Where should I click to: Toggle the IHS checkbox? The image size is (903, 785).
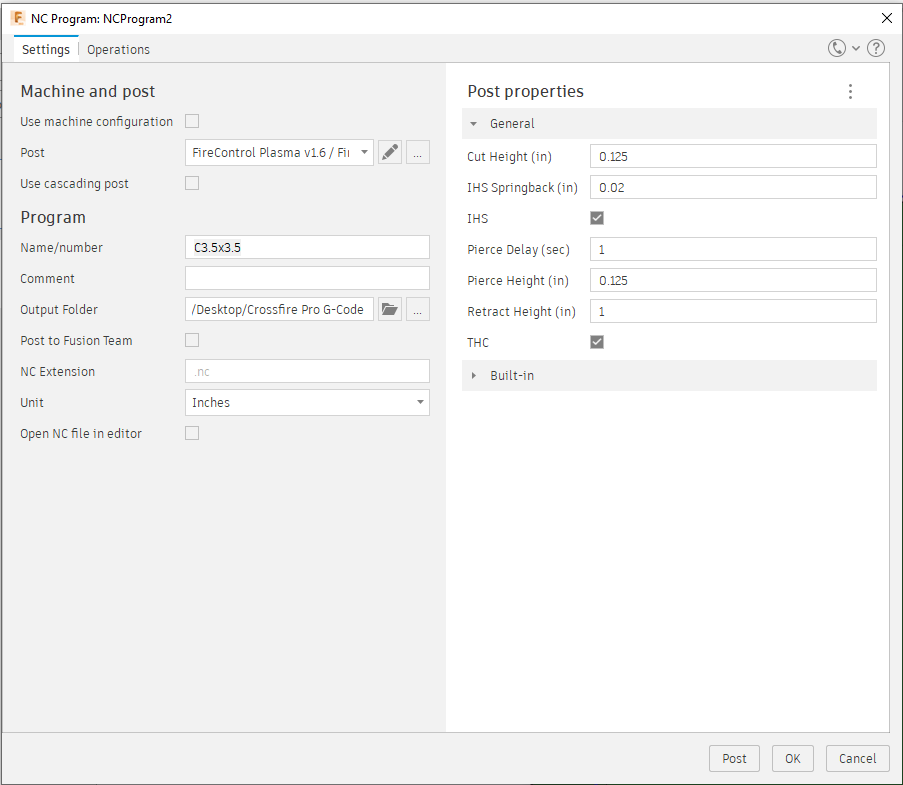pos(597,218)
